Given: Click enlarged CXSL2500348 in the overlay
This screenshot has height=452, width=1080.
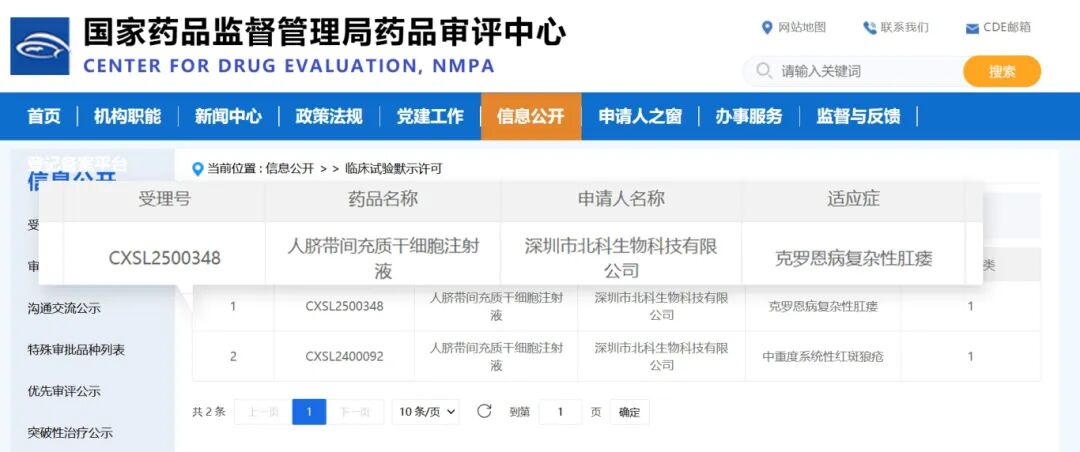Looking at the screenshot, I should pyautogui.click(x=165, y=258).
